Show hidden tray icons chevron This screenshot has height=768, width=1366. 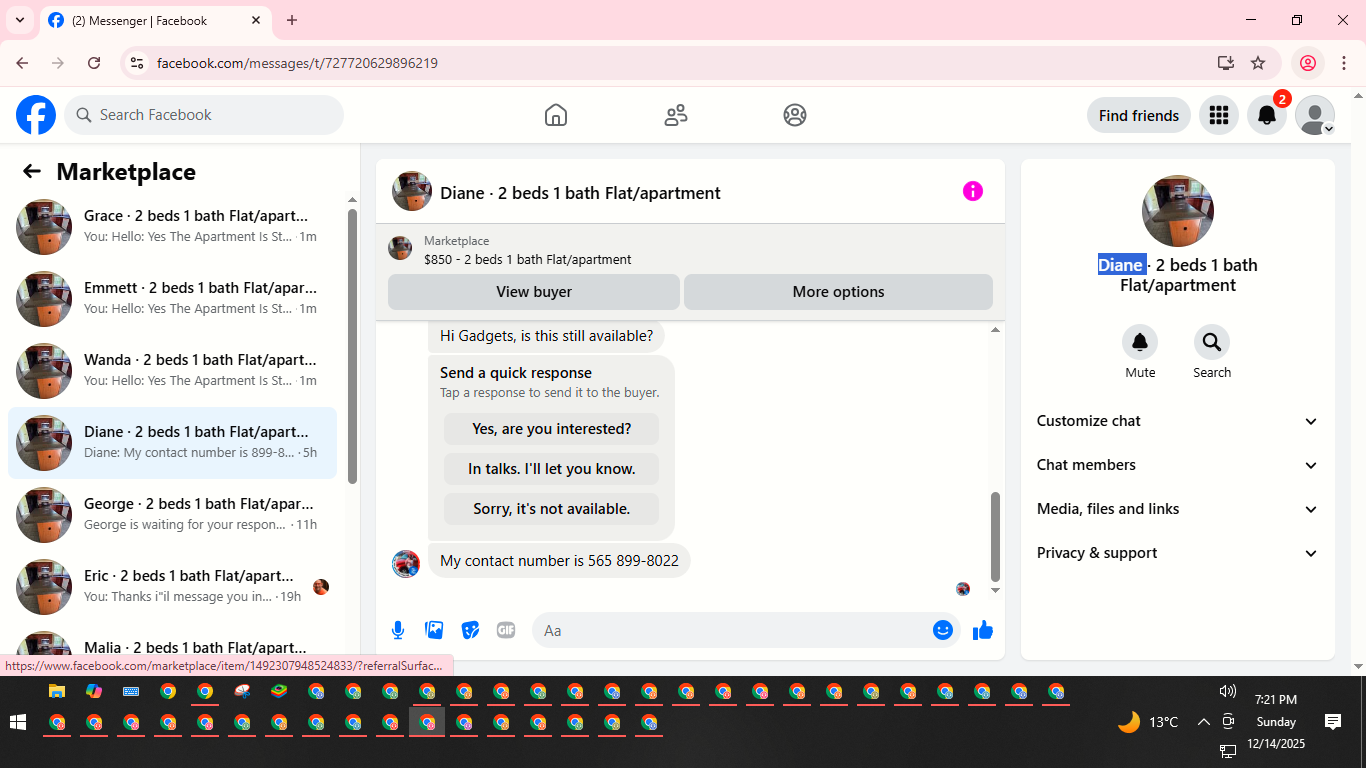point(1203,722)
